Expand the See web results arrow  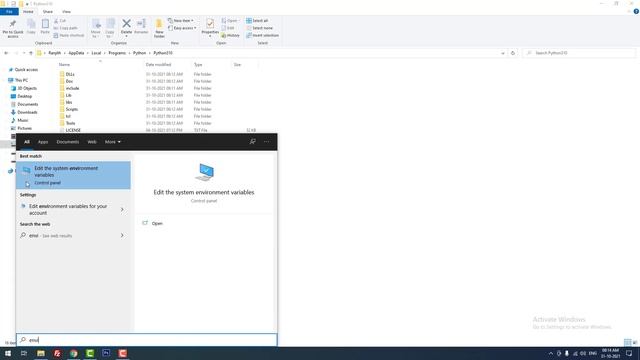(x=122, y=236)
